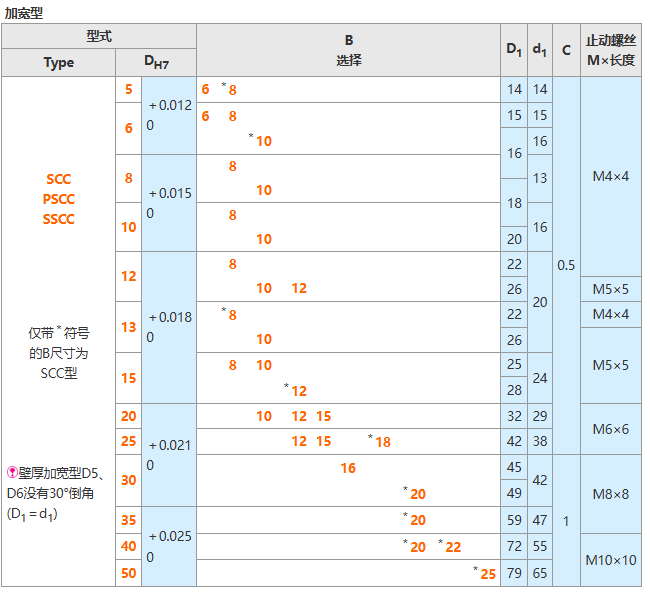Select the orange PSCC type label
The height and width of the screenshot is (592, 650).
[x=58, y=199]
